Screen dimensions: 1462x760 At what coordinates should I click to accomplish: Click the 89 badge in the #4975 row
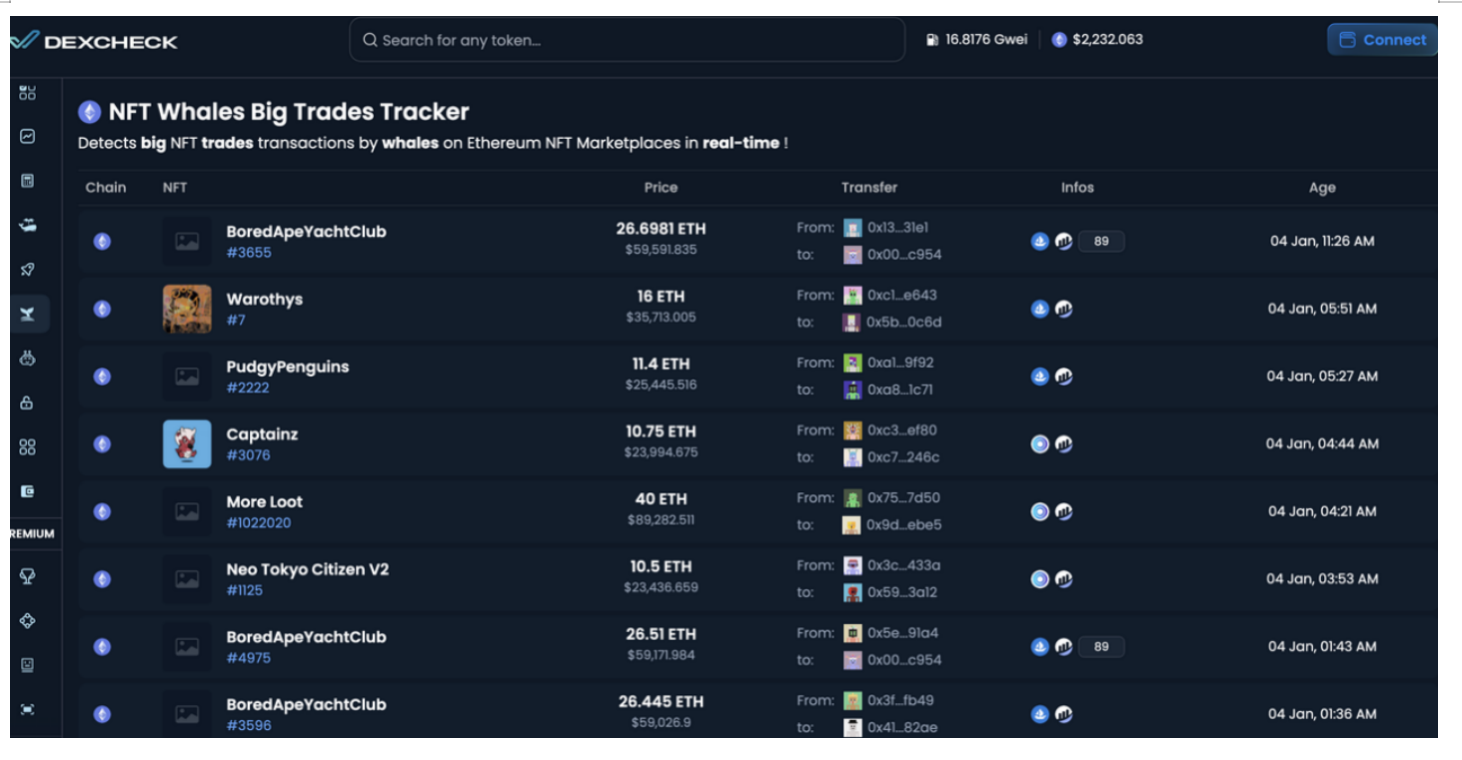click(x=1101, y=646)
